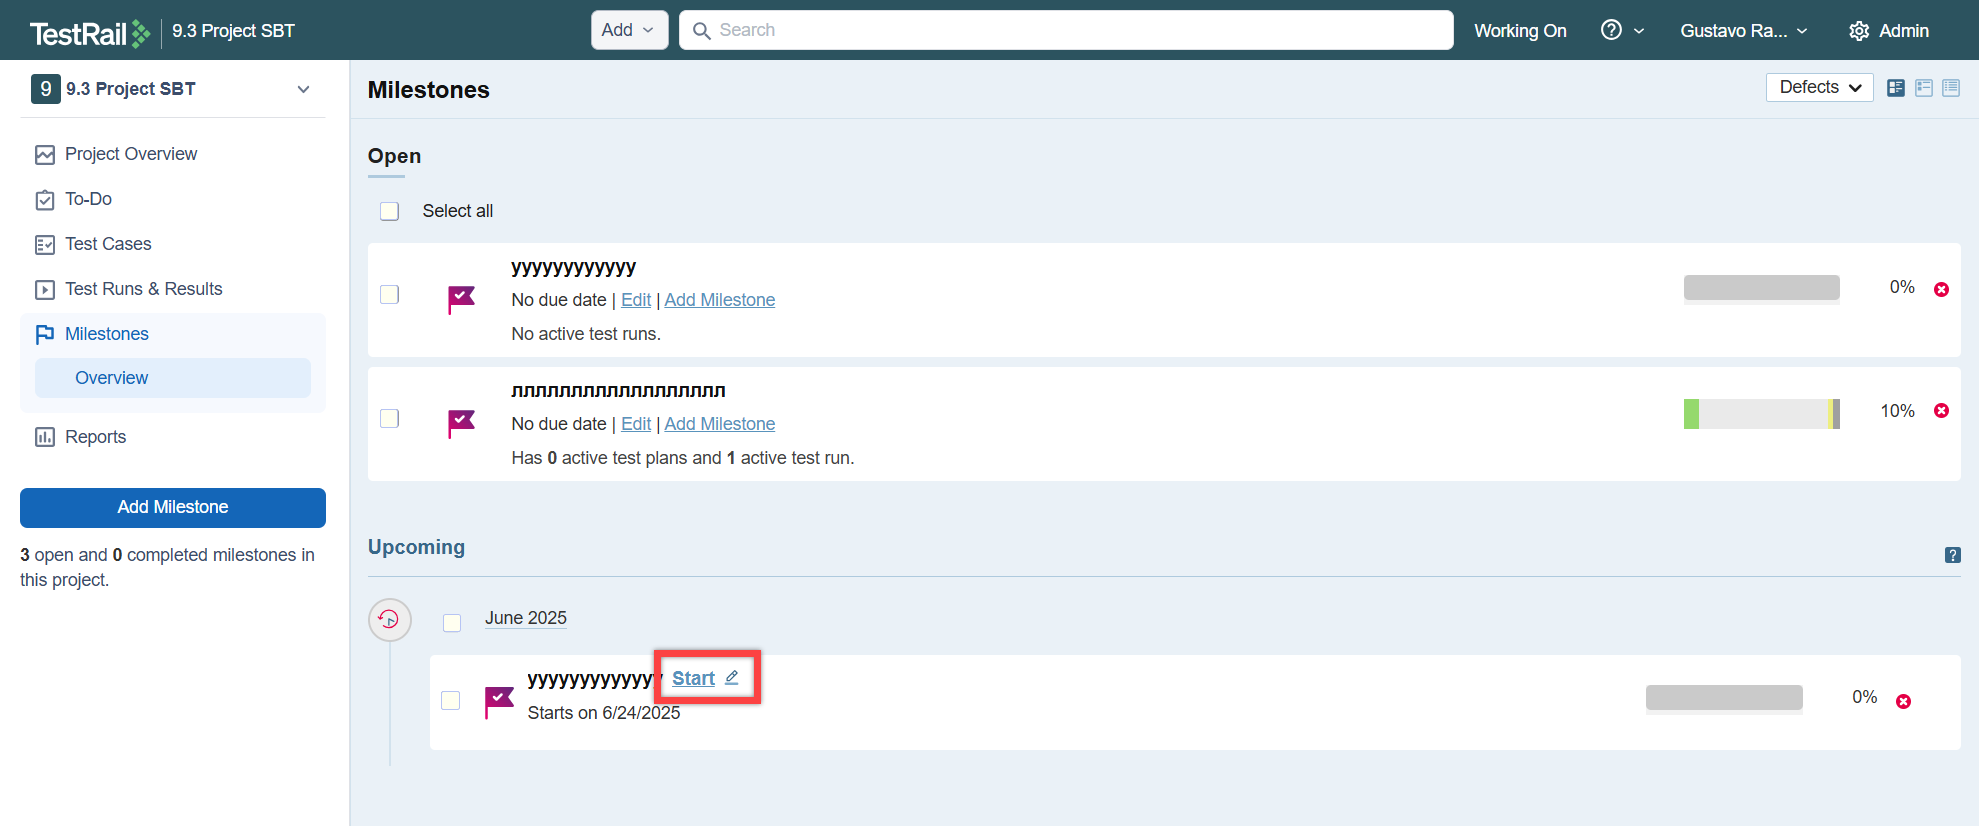
Task: Expand the Defects dropdown
Action: [x=1818, y=88]
